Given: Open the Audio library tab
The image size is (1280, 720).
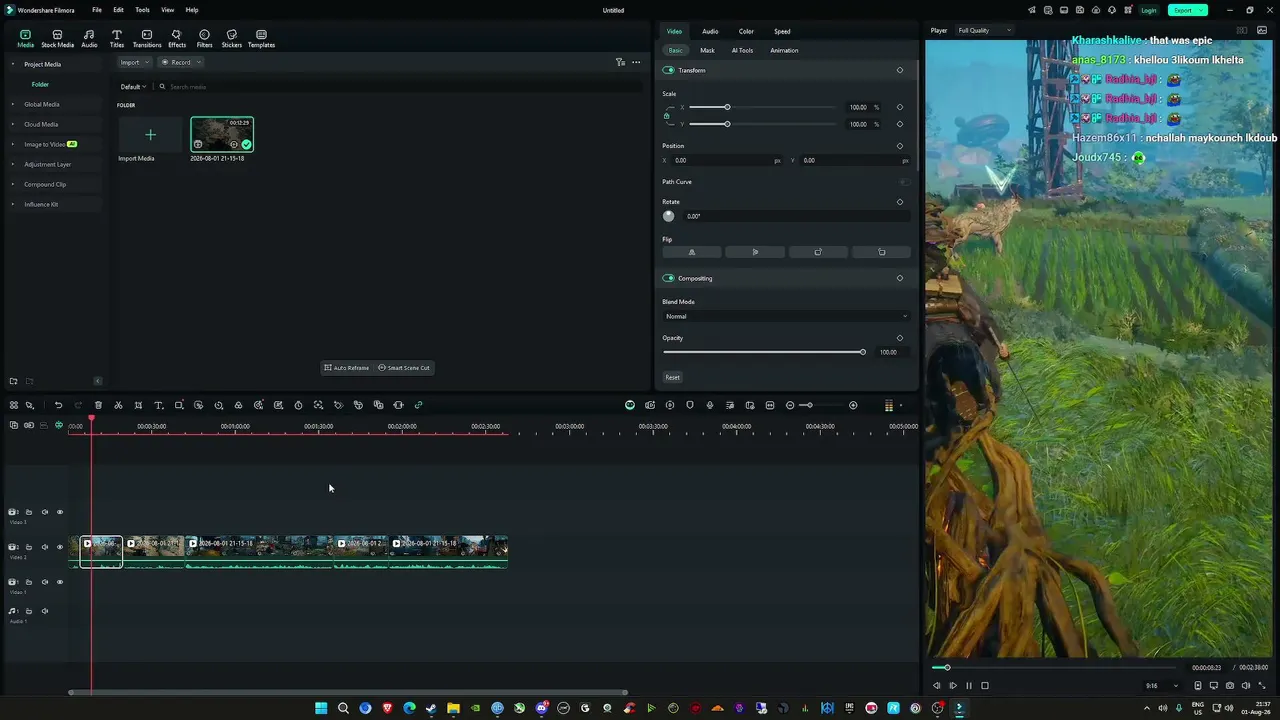Looking at the screenshot, I should point(89,38).
